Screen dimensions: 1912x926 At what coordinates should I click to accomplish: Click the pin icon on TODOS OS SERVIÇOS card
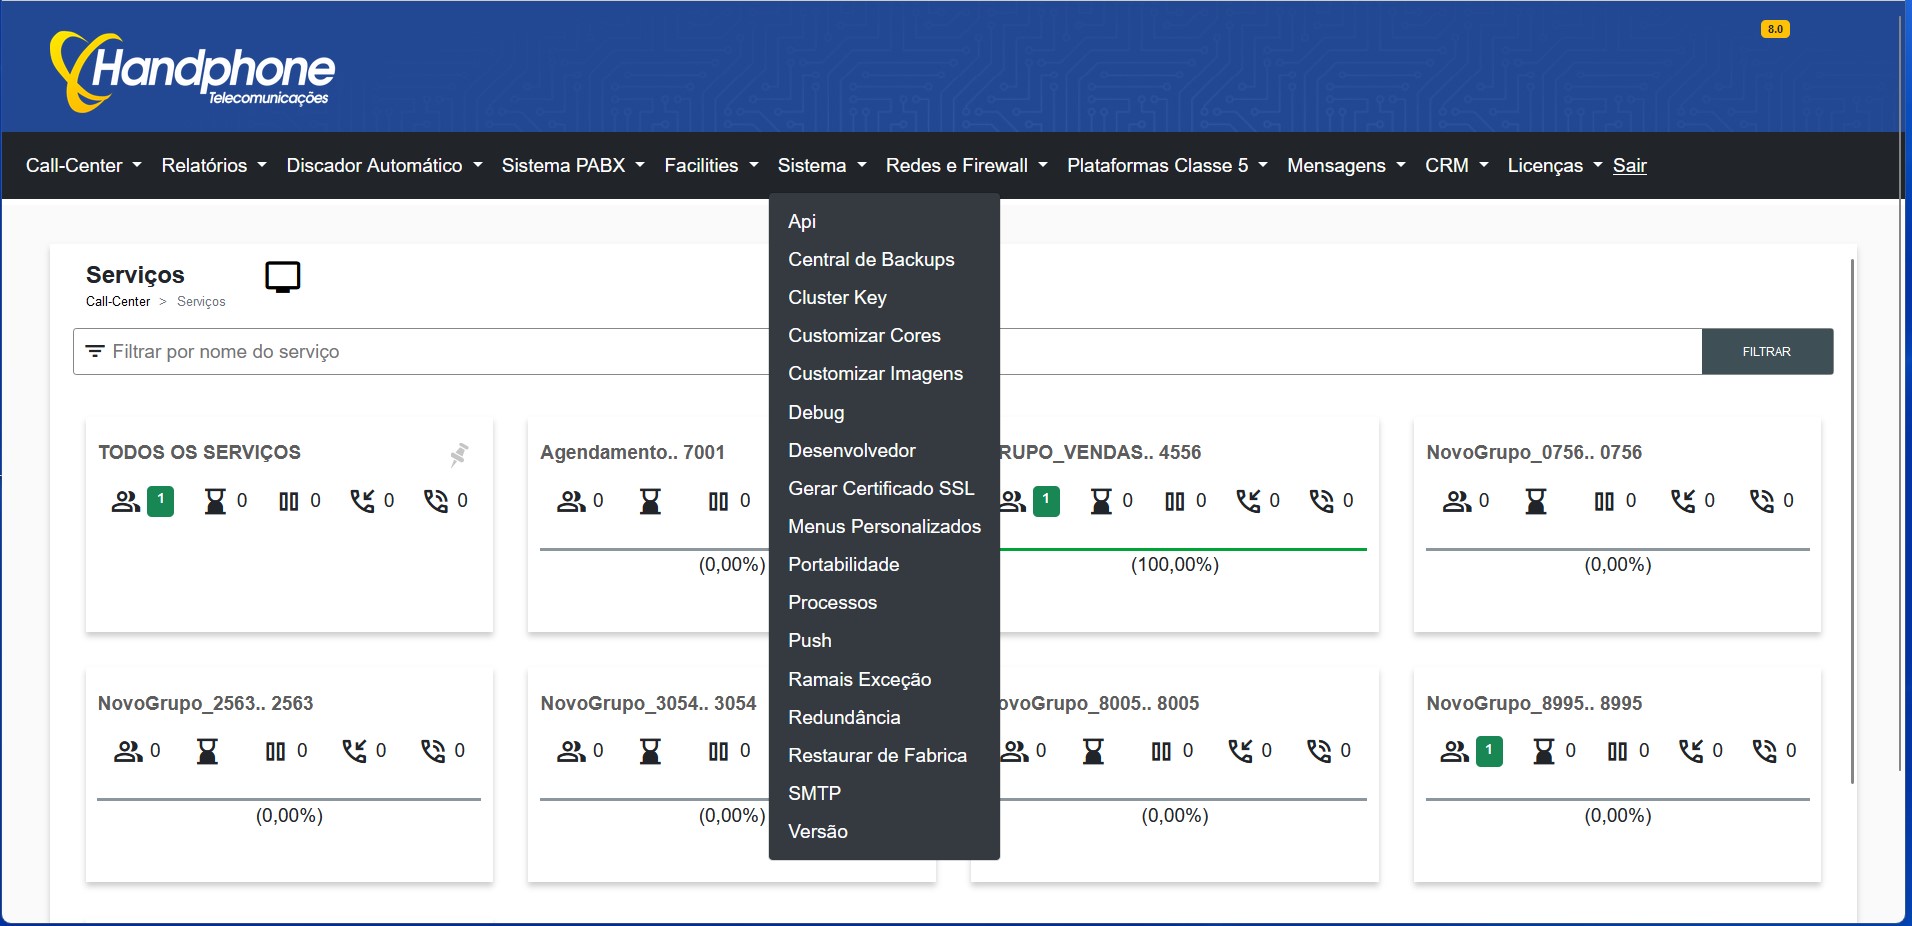[459, 454]
